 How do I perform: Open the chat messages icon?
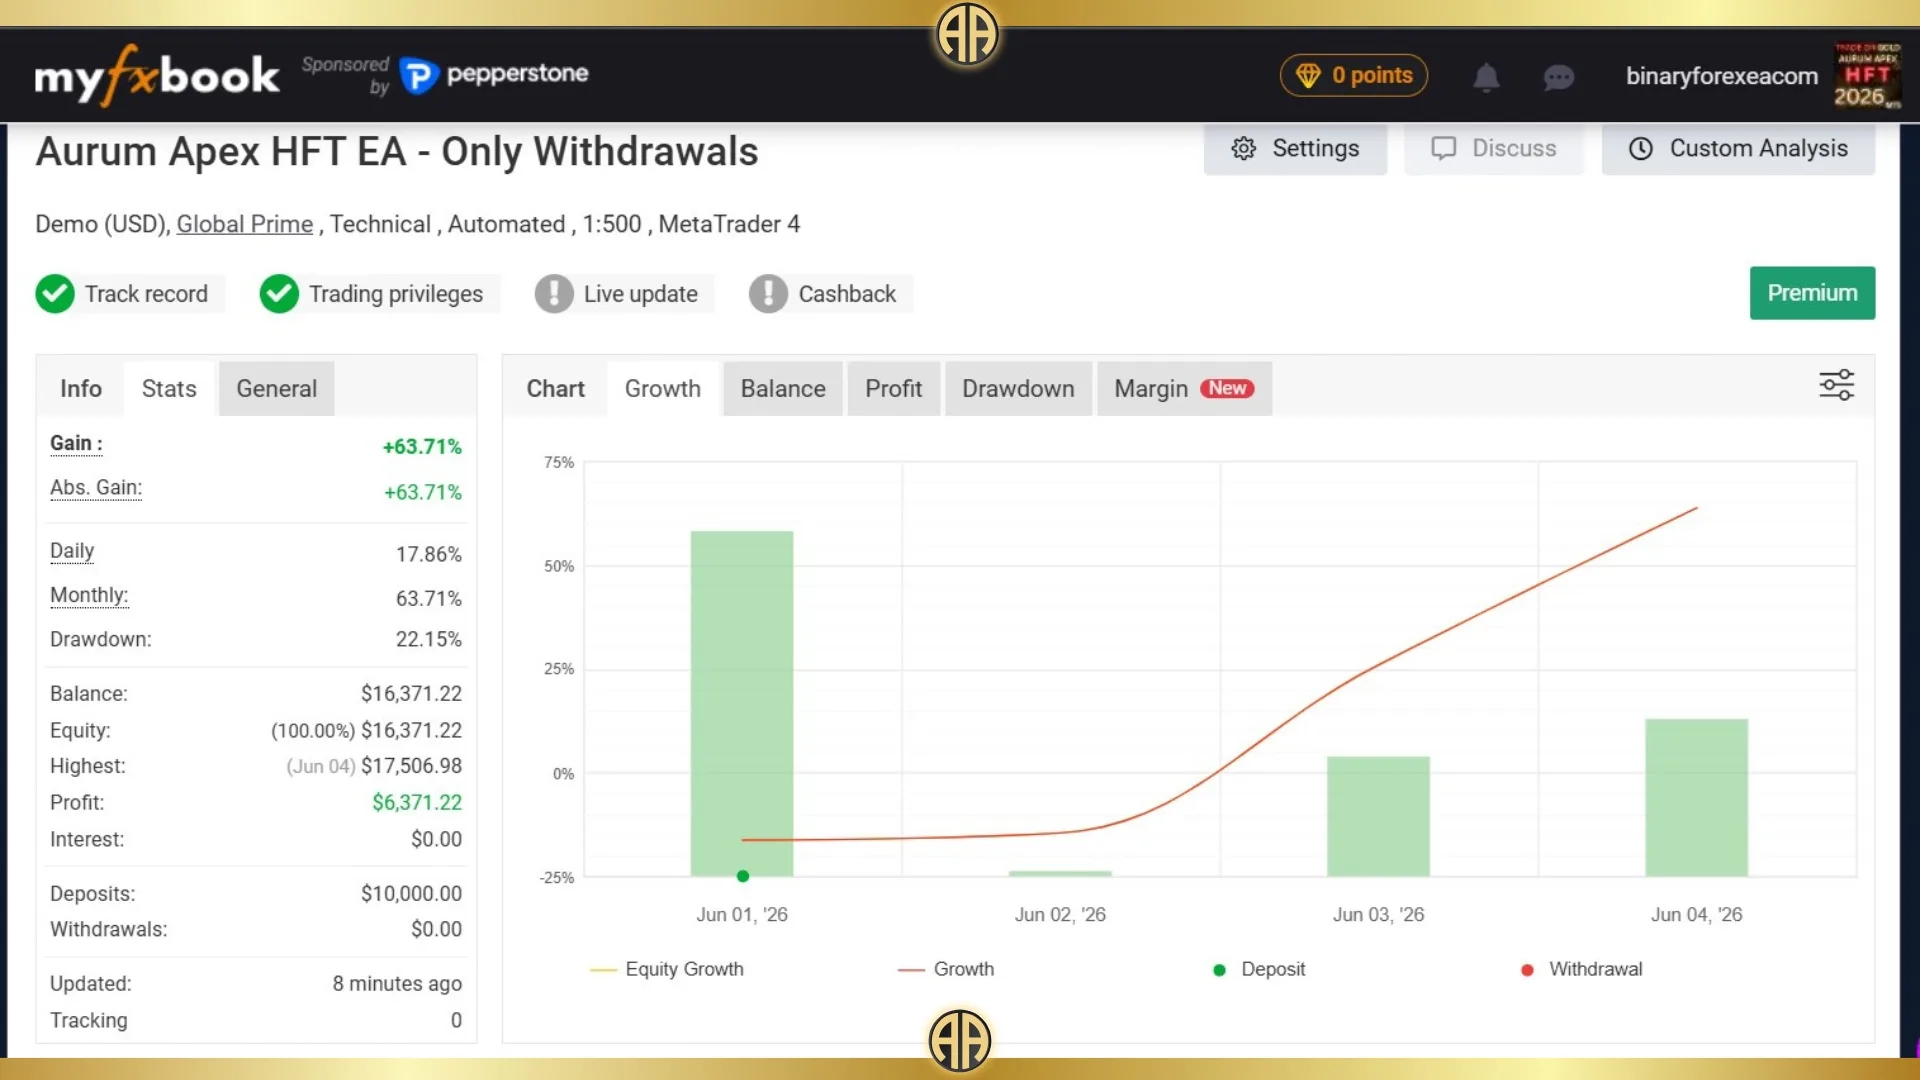tap(1558, 77)
